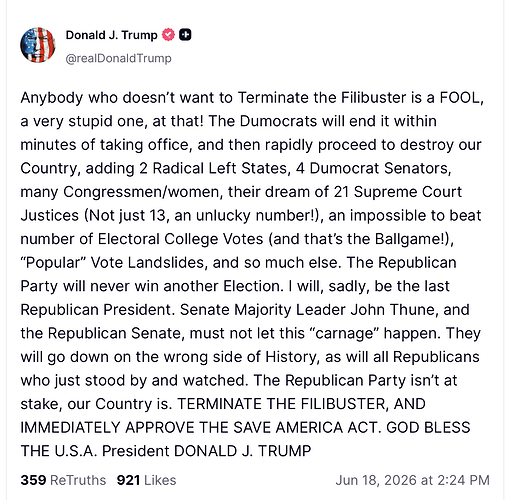This screenshot has width=505, height=500.
Task: Click the word FOOL in the post
Action: (459, 98)
